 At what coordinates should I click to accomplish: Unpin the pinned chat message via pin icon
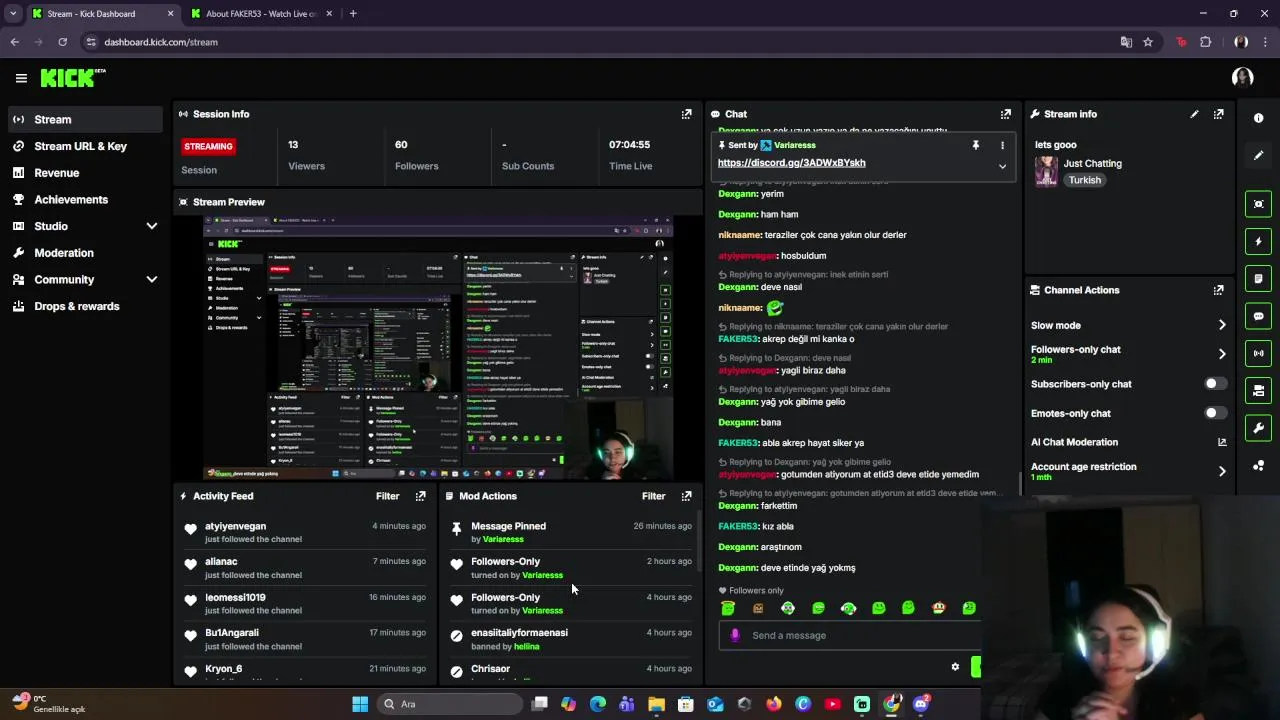(x=975, y=145)
